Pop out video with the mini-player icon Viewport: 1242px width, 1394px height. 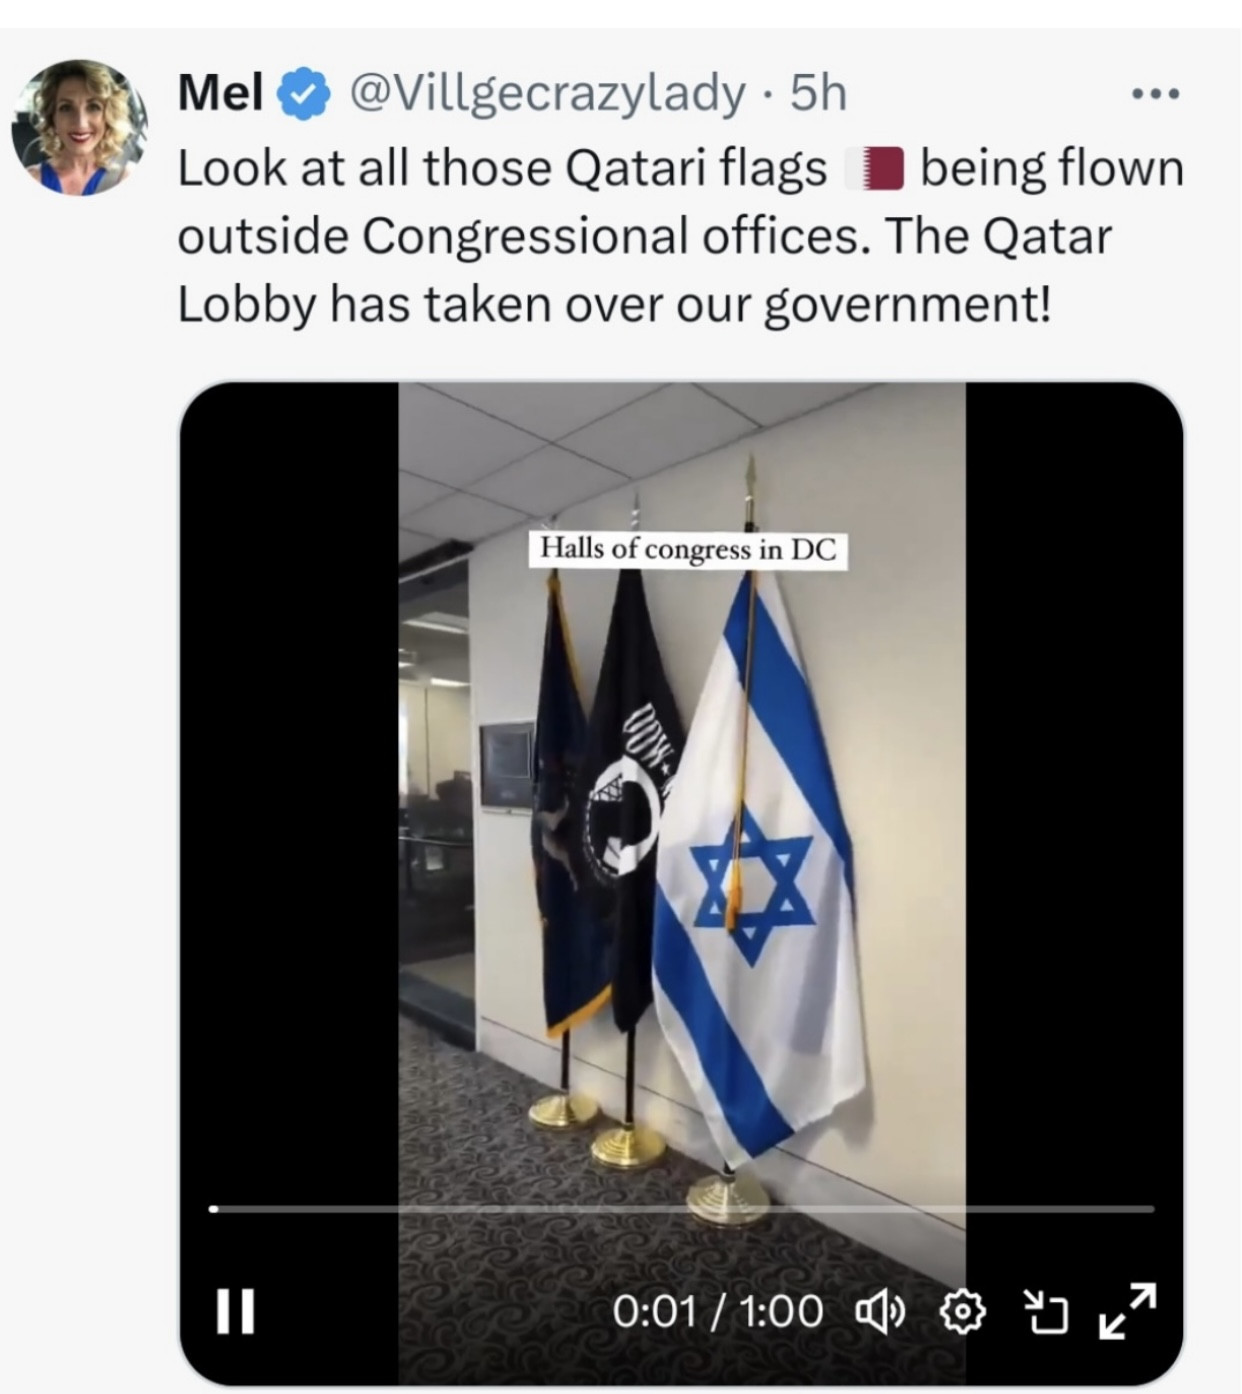(x=1046, y=1312)
